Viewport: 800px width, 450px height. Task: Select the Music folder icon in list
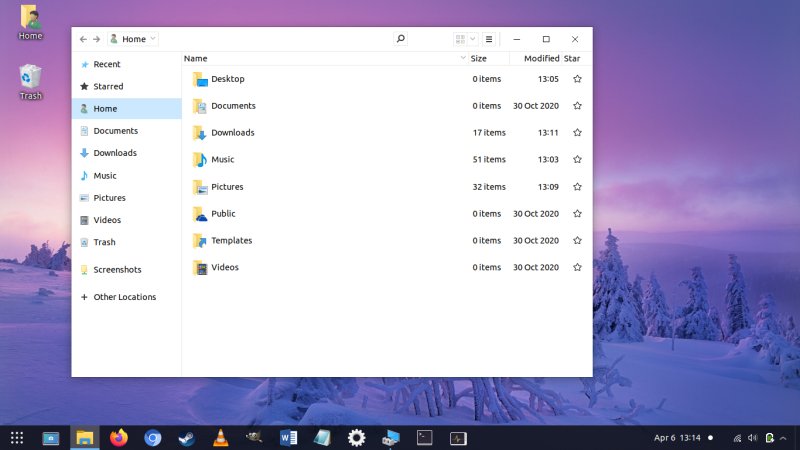200,159
